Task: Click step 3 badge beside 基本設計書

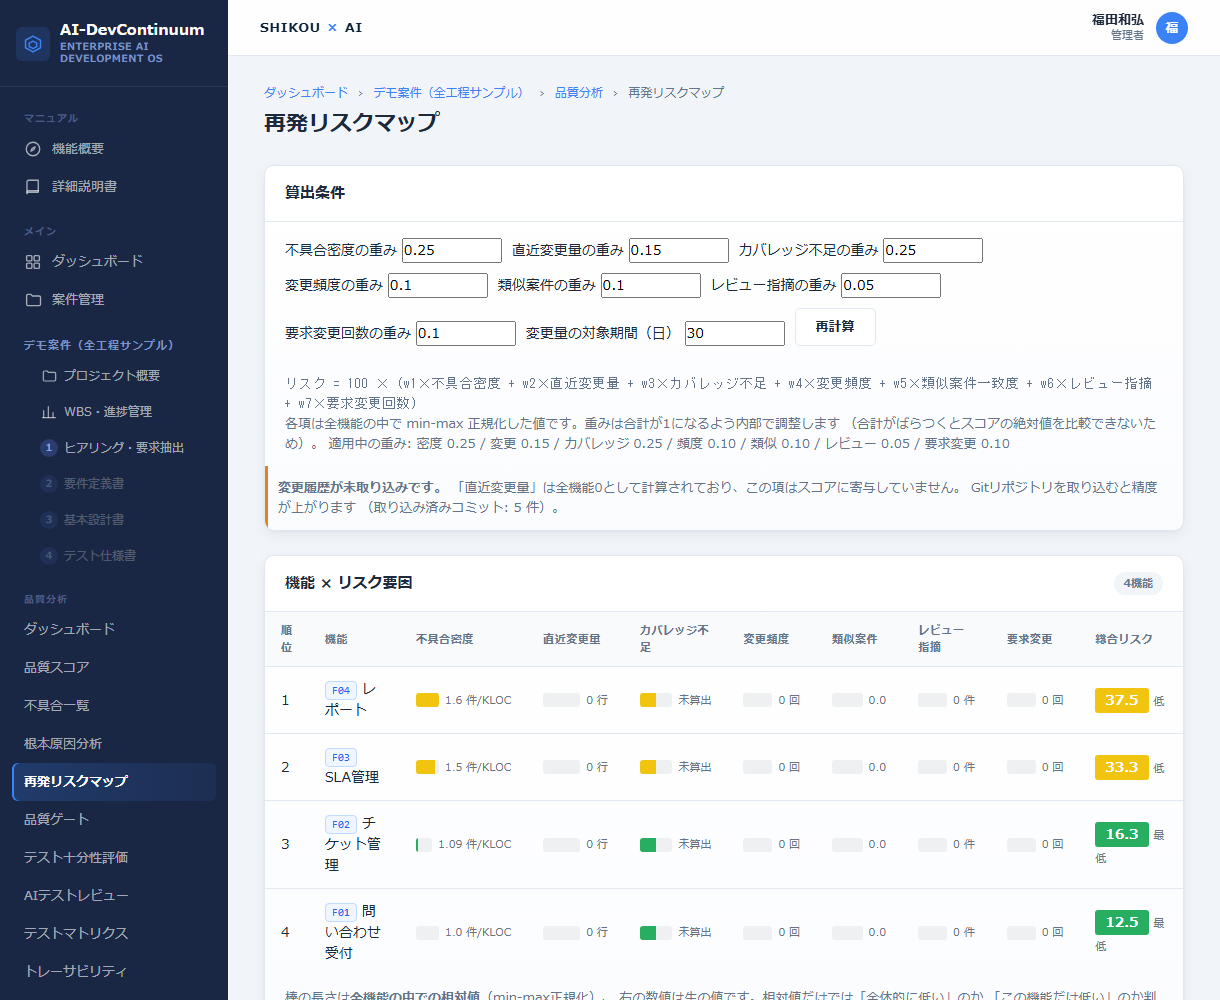Action: click(x=48, y=520)
